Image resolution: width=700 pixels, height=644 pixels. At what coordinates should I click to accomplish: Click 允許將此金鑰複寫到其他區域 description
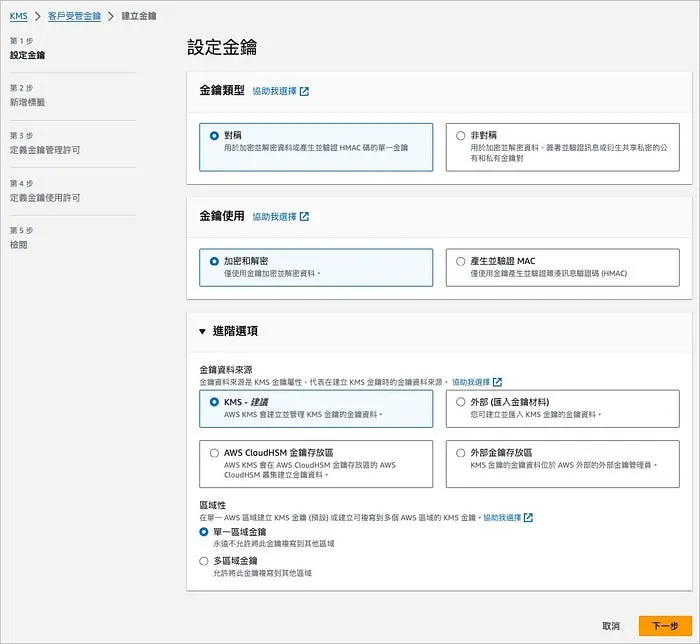pos(262,573)
